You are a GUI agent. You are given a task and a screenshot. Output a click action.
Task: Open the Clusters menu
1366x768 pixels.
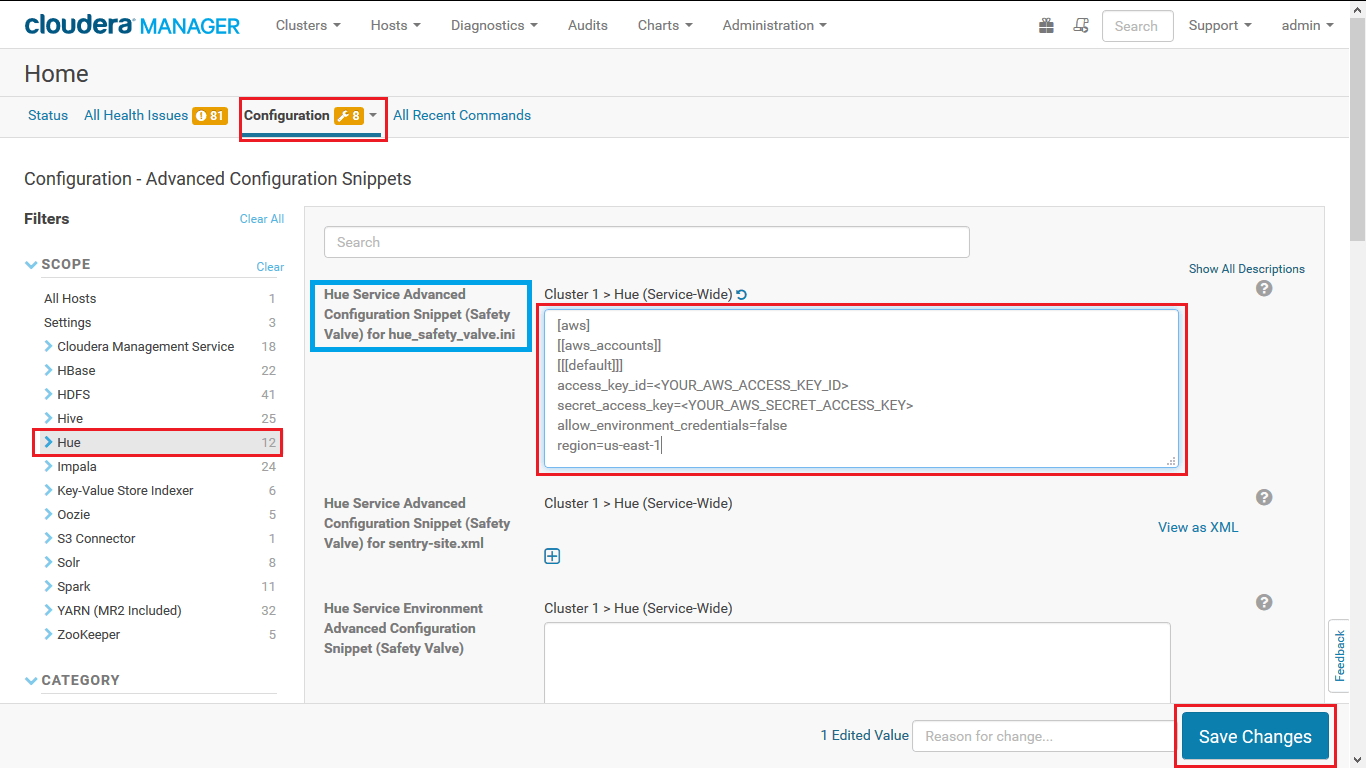[308, 25]
